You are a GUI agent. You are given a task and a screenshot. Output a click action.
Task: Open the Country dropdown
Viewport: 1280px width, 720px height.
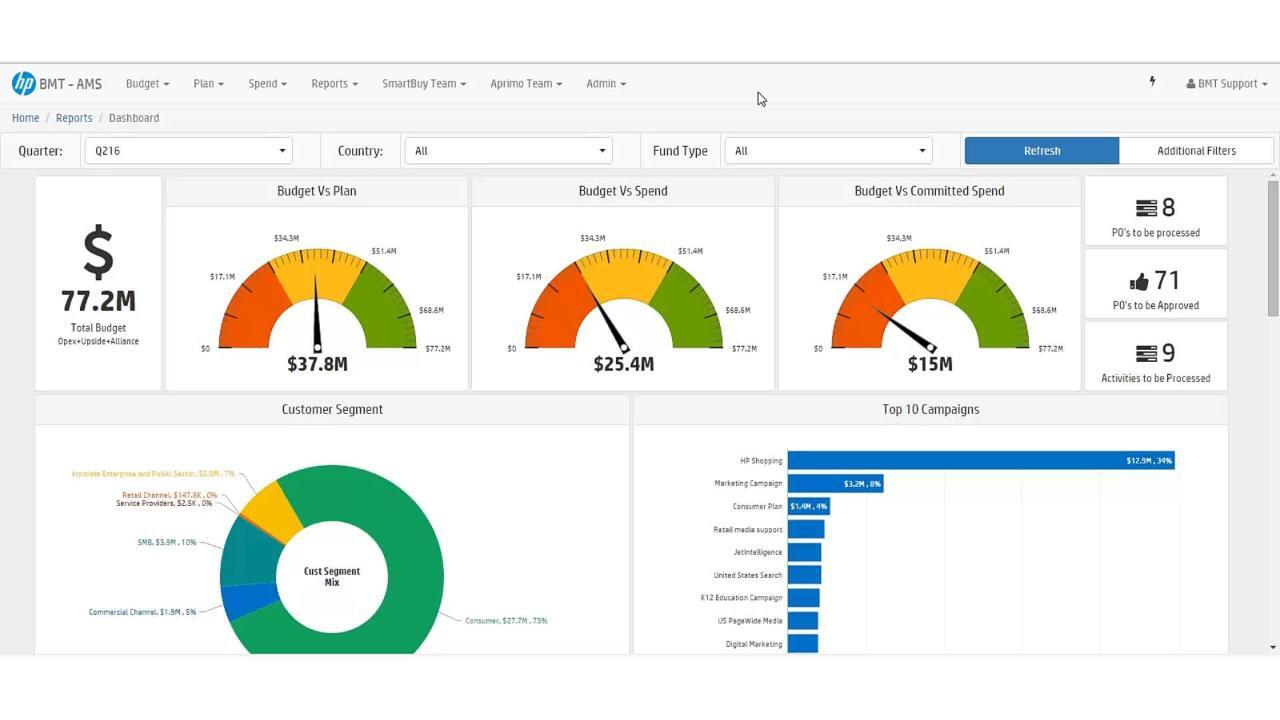tap(508, 151)
